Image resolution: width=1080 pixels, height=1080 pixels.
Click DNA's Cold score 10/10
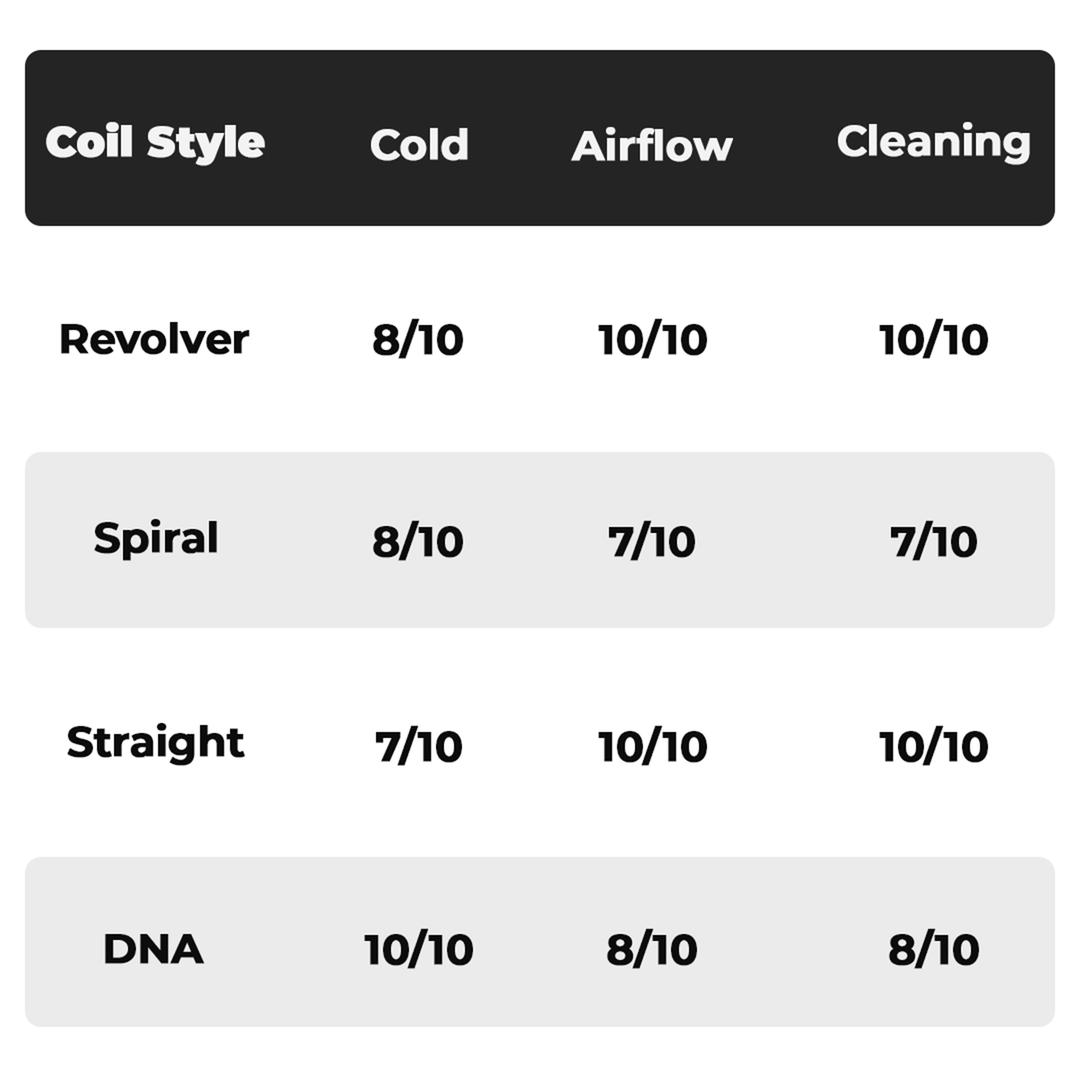(x=418, y=950)
